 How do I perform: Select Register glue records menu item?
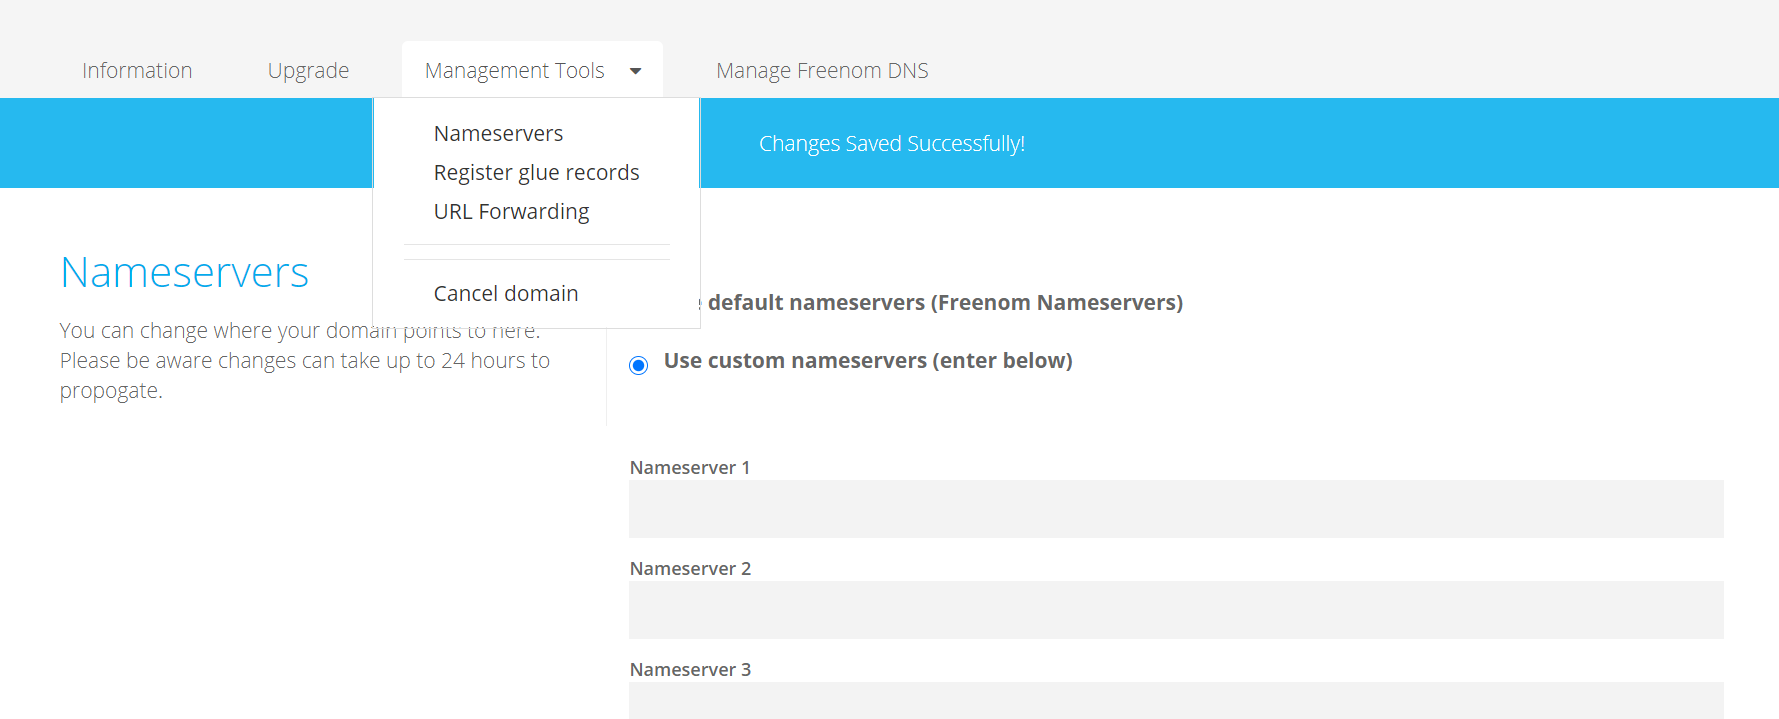(536, 172)
